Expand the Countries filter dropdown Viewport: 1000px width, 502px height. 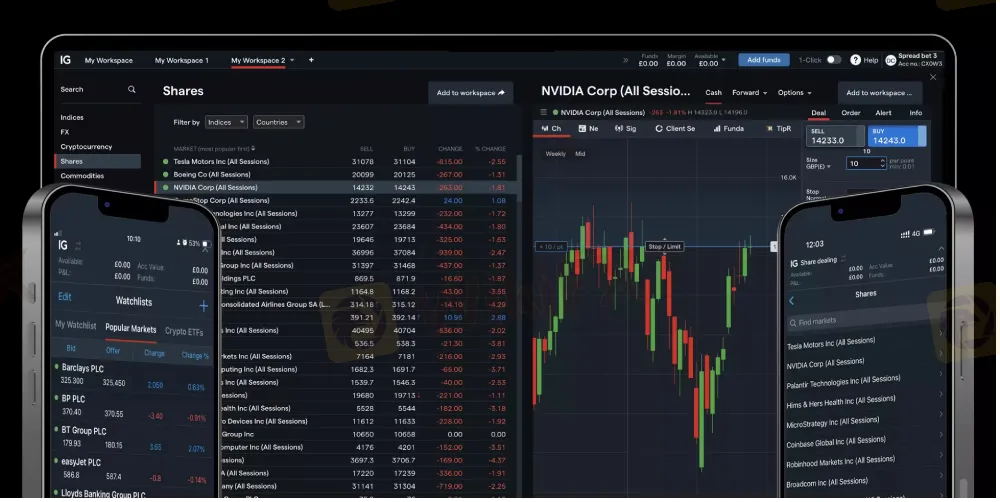(278, 122)
